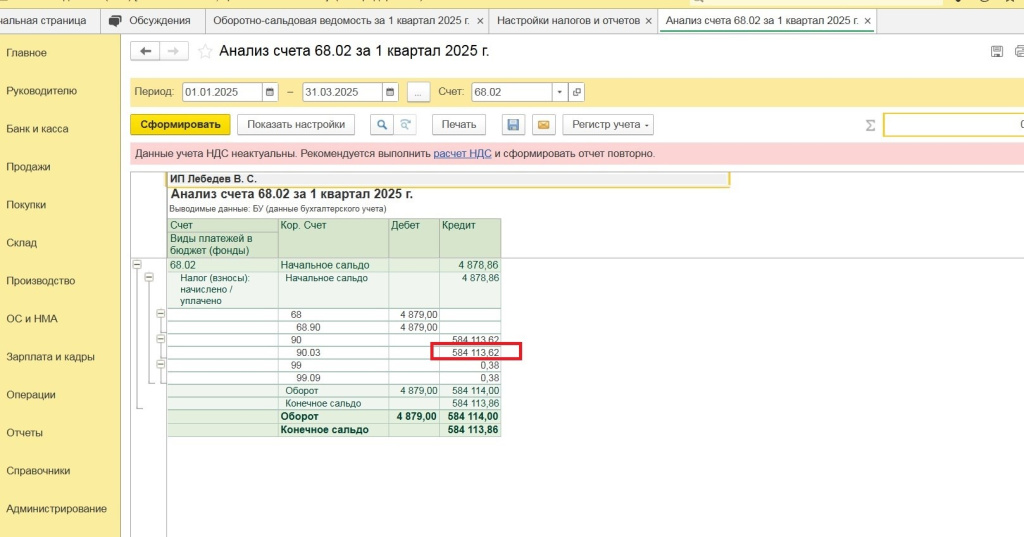Save report using toolbar diskette icon

pos(513,124)
